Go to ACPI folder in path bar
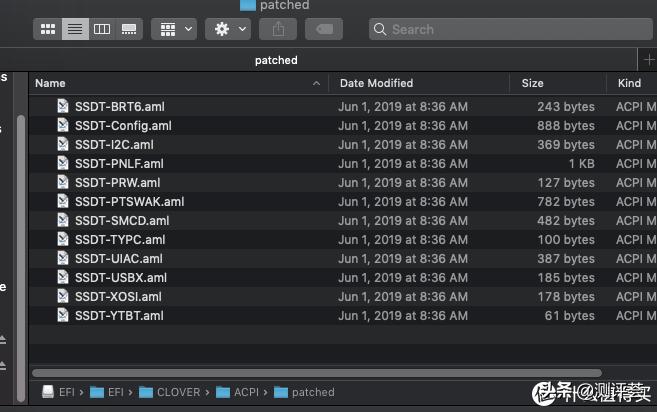657x412 pixels. point(240,392)
